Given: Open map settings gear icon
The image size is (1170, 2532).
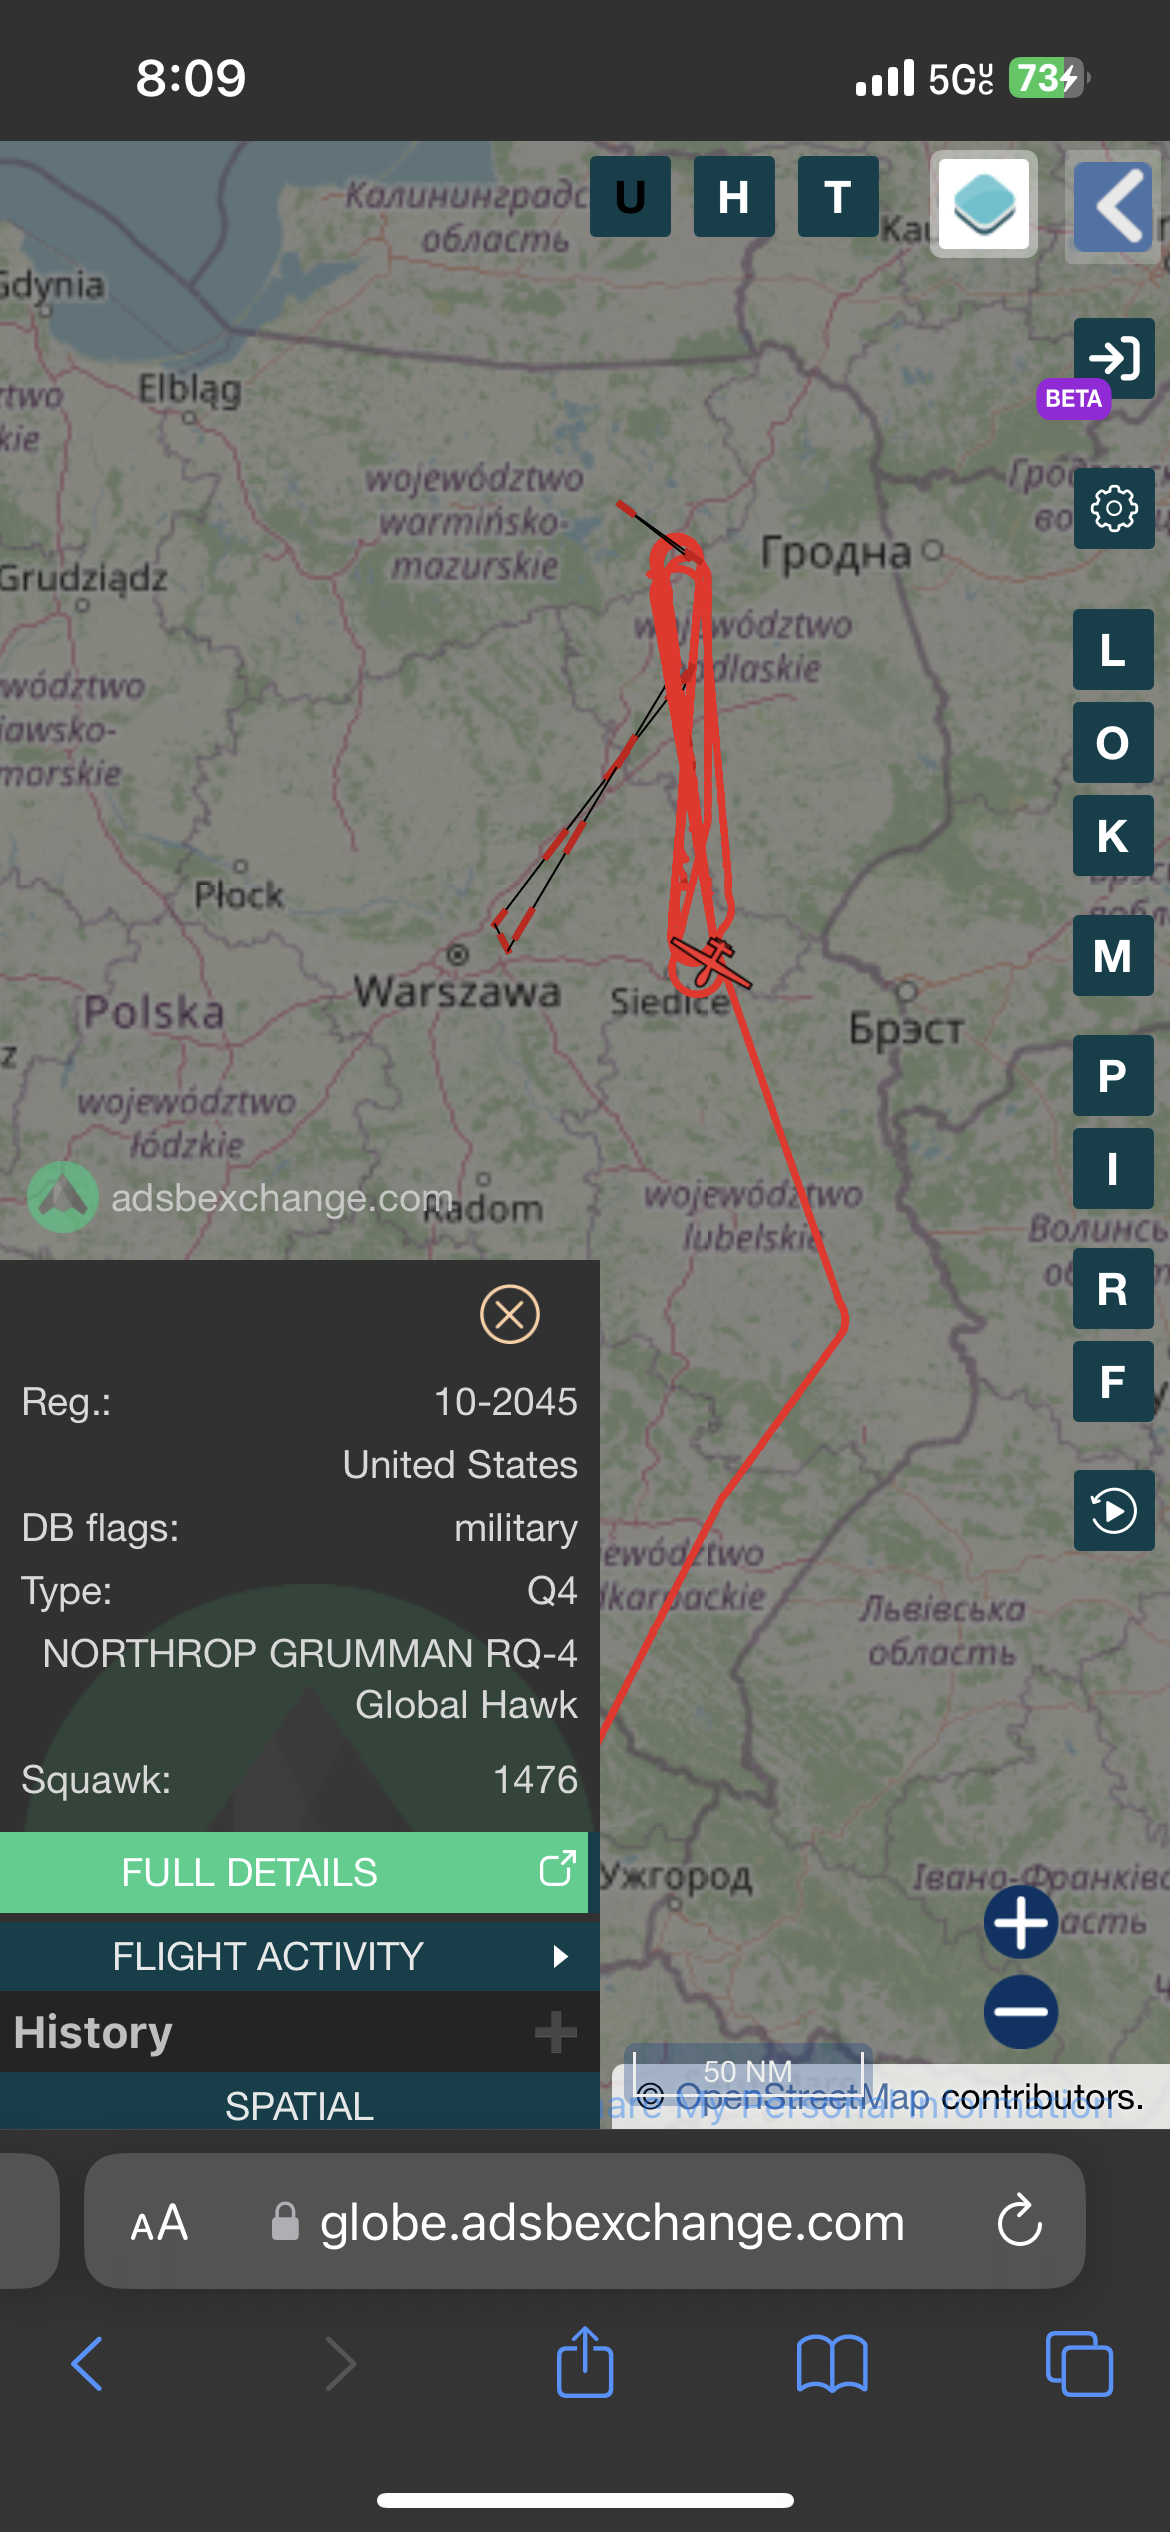Looking at the screenshot, I should coord(1114,508).
